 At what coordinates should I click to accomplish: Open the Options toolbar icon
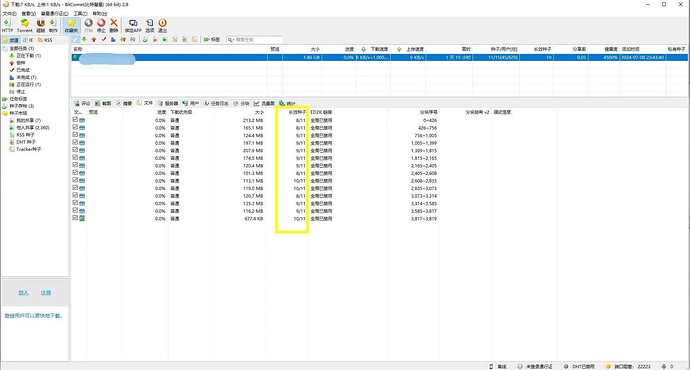point(150,26)
